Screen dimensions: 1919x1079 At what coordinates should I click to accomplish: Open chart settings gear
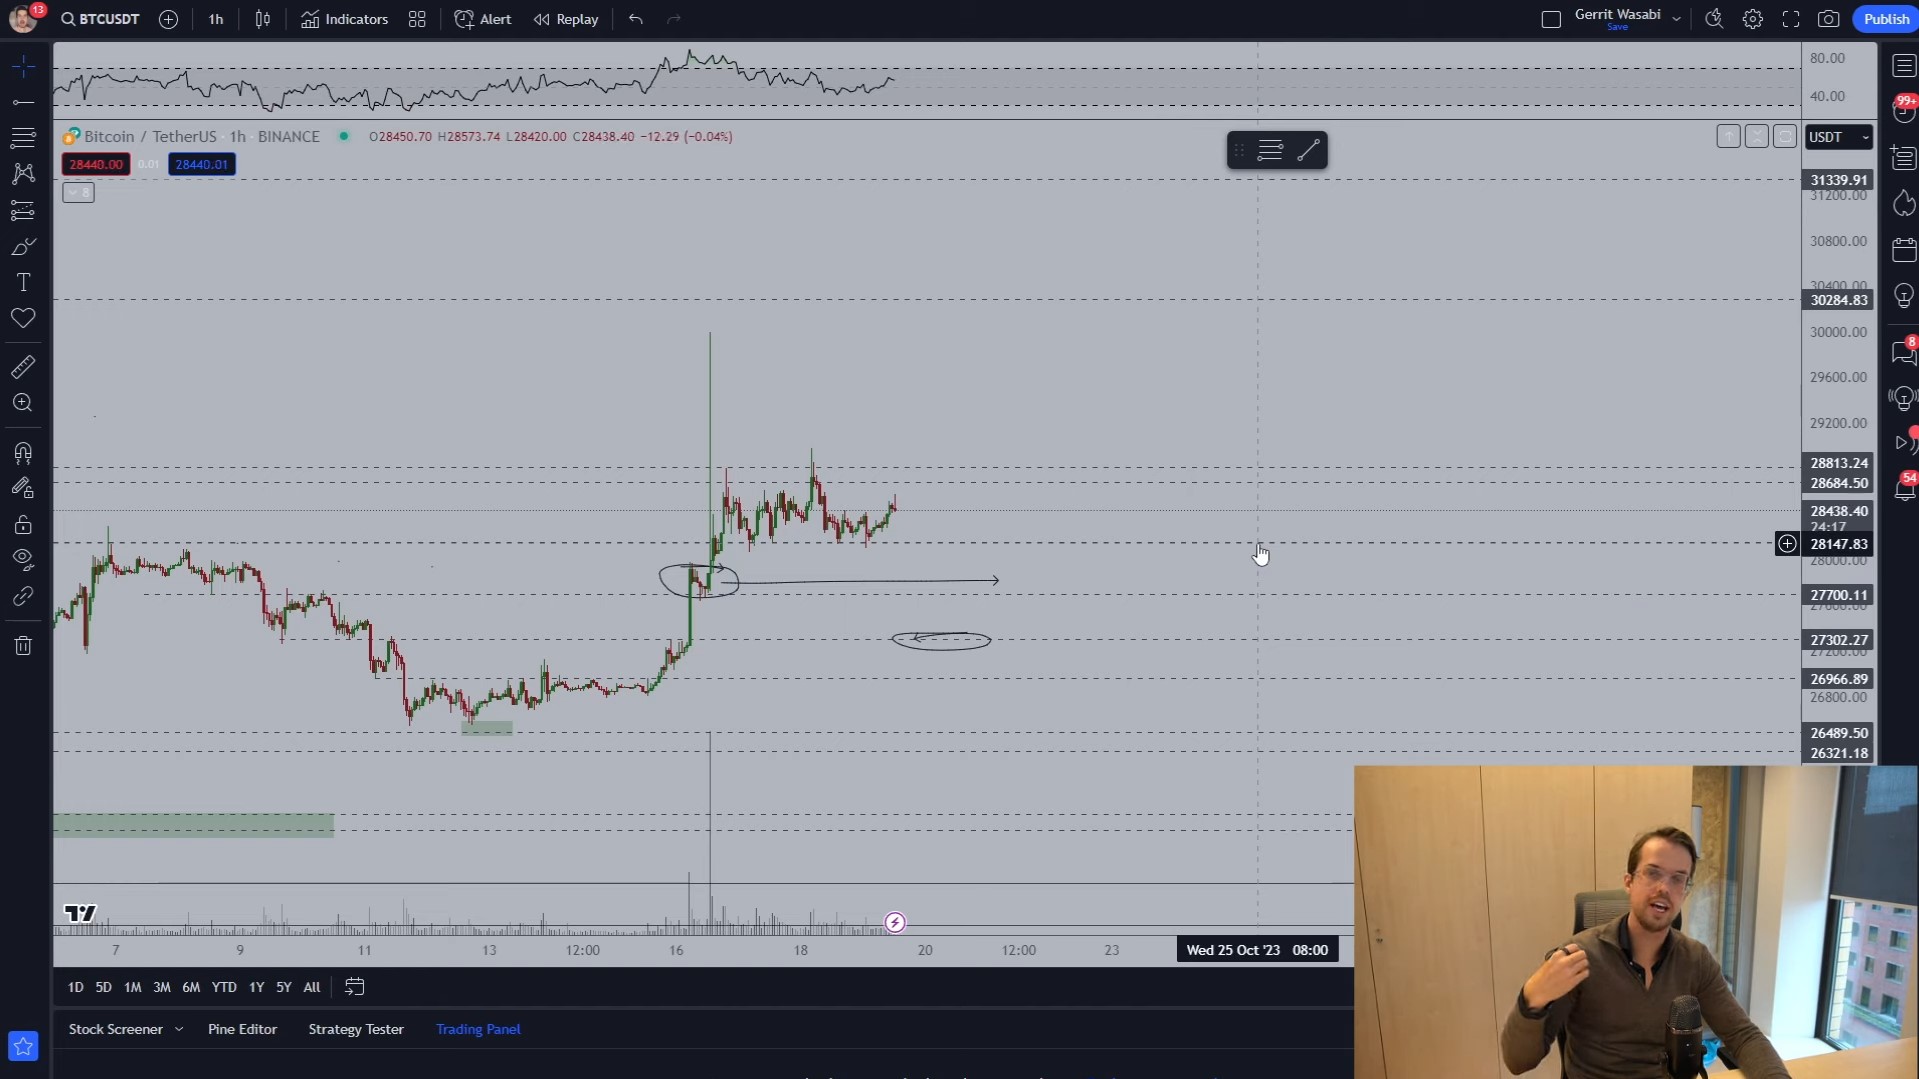tap(1752, 19)
